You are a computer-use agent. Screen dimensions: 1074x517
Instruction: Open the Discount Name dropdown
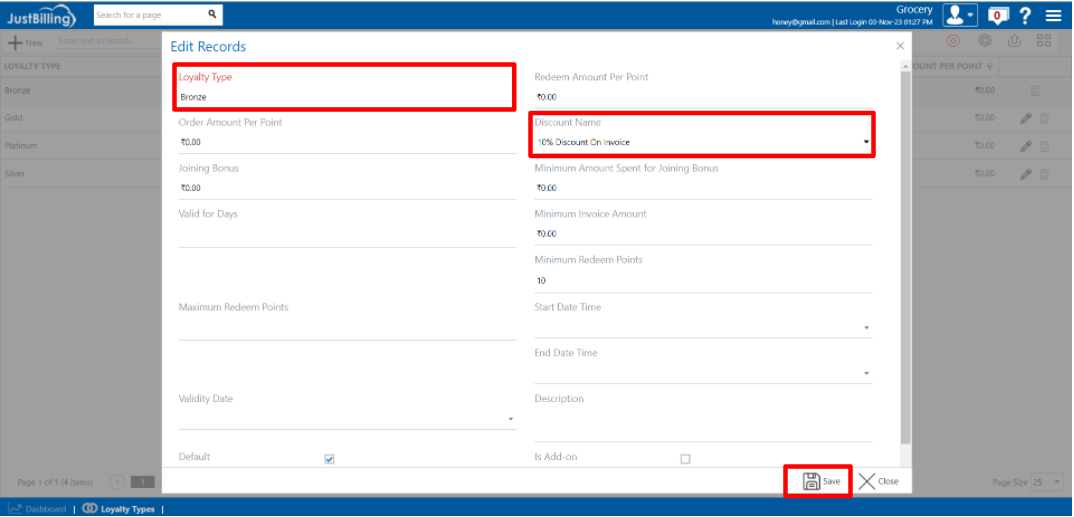click(x=700, y=142)
